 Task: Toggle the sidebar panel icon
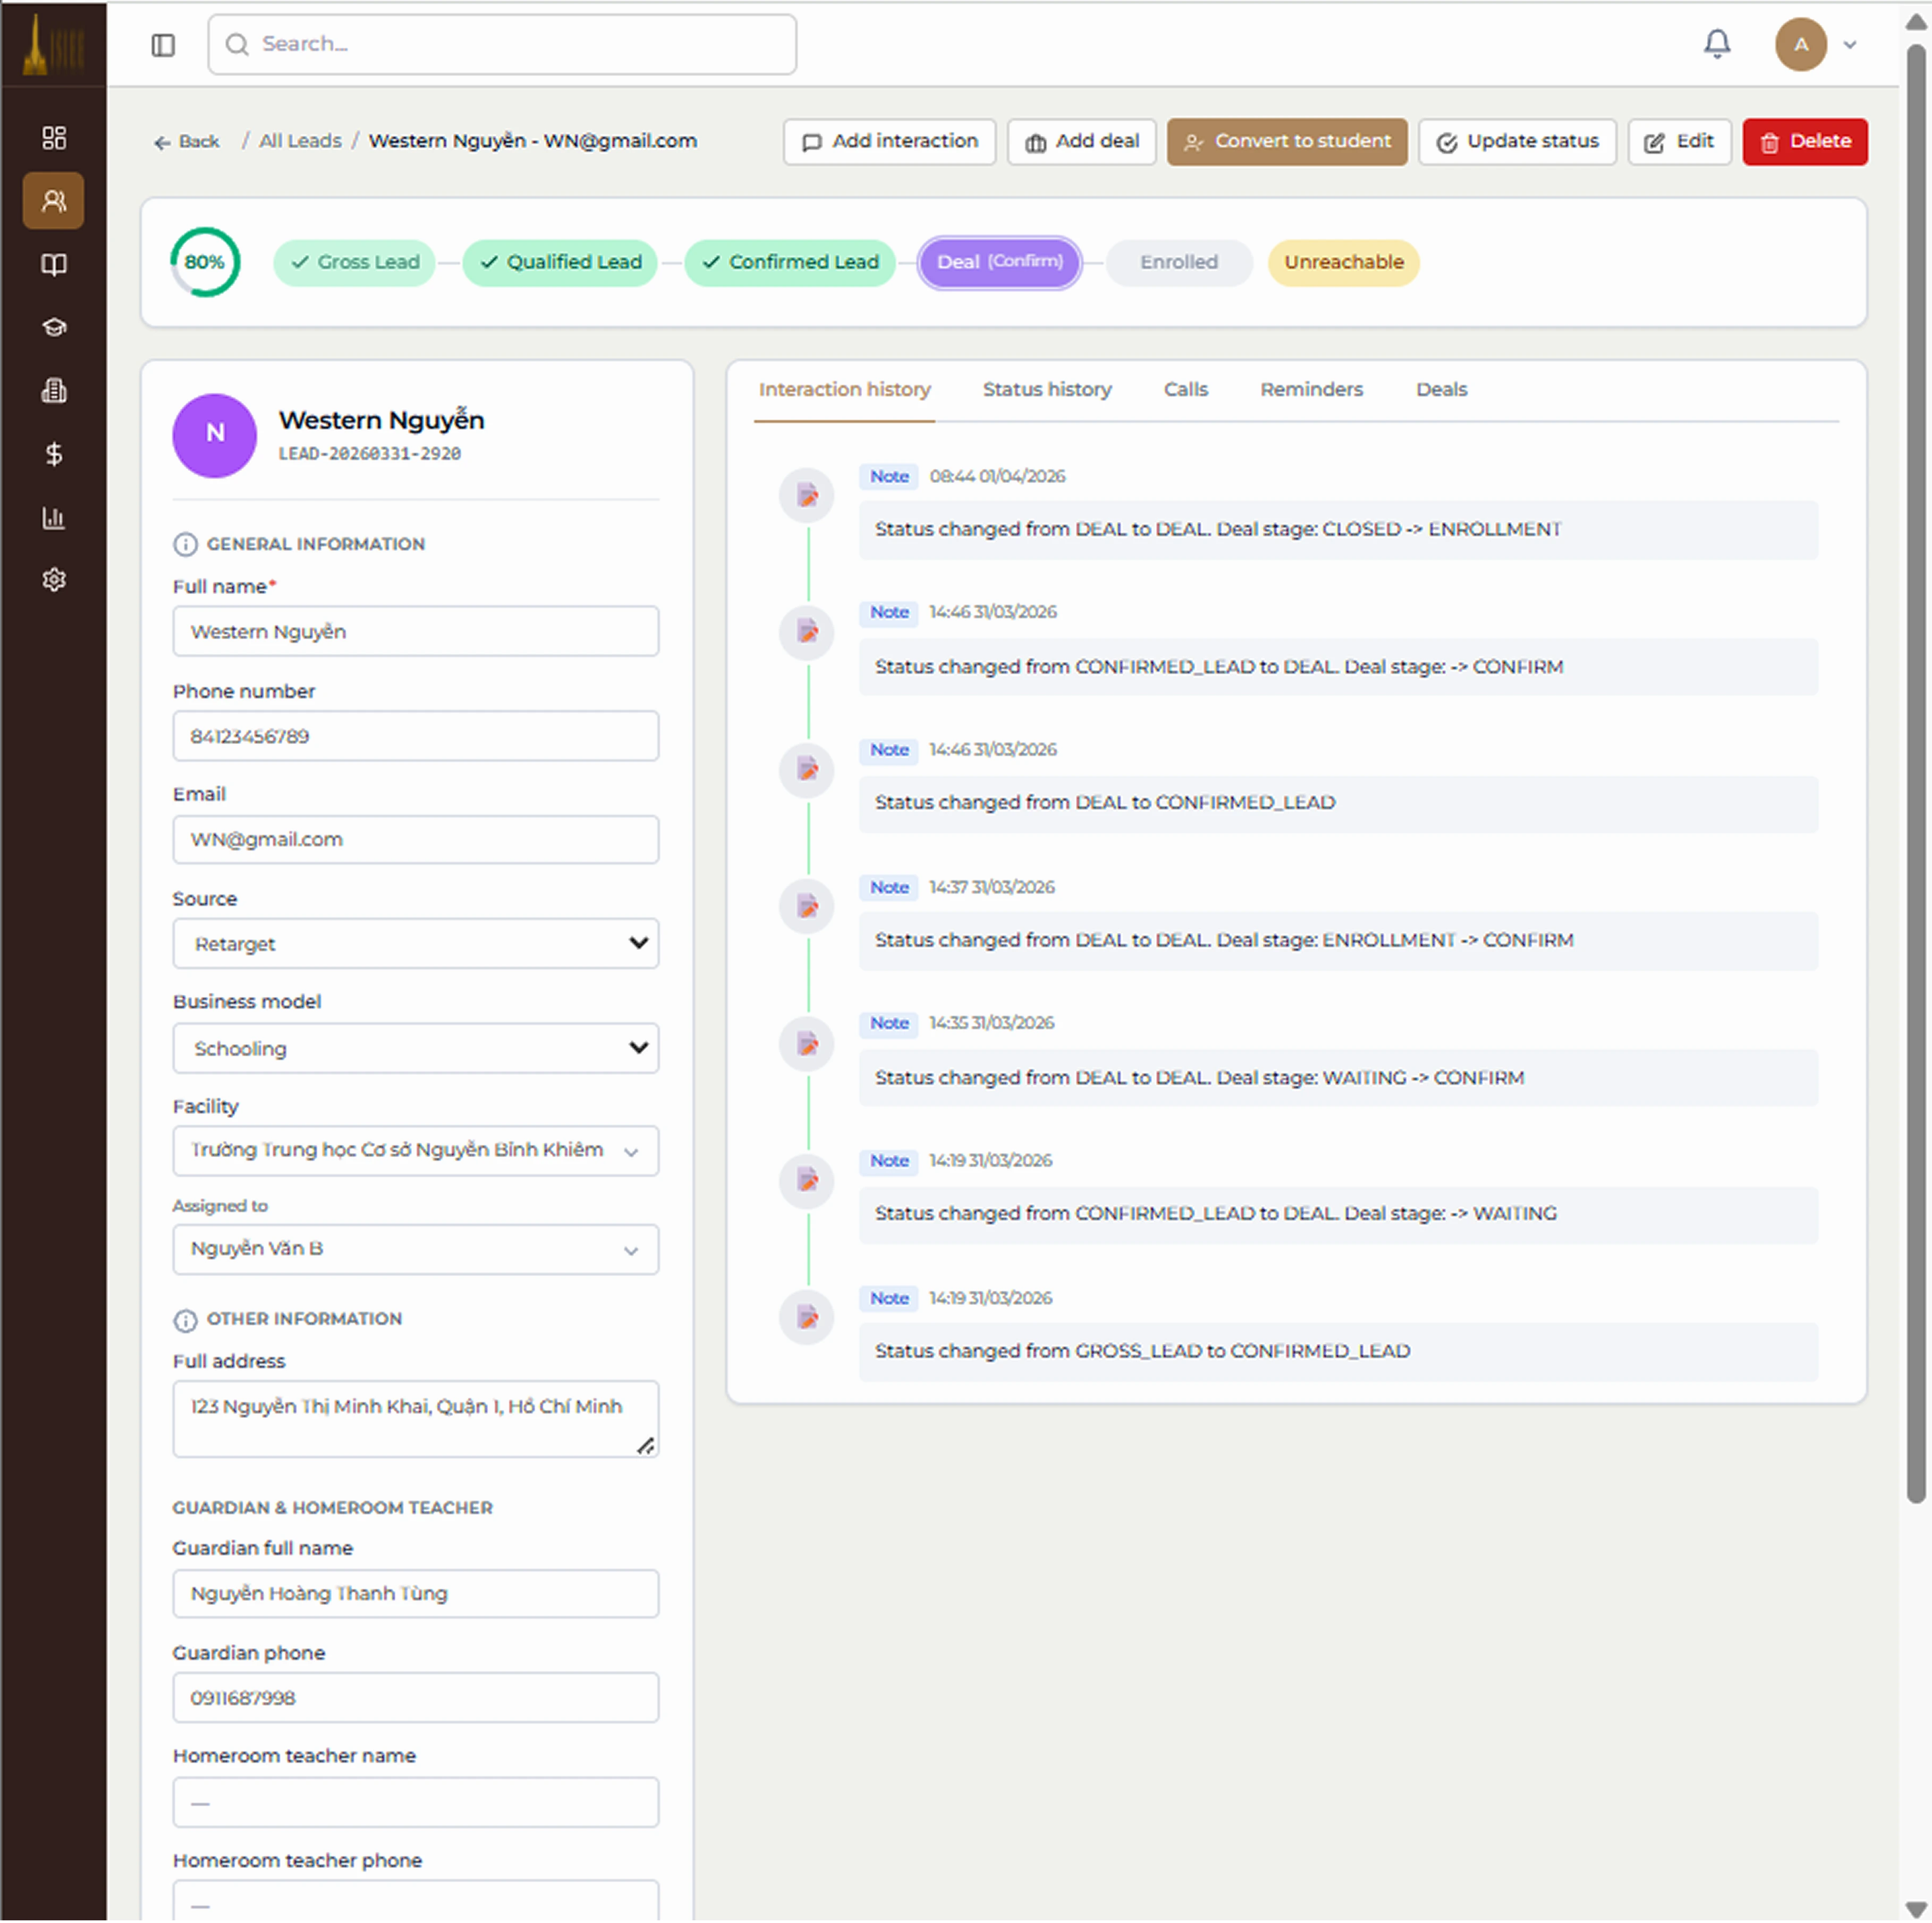coord(163,45)
